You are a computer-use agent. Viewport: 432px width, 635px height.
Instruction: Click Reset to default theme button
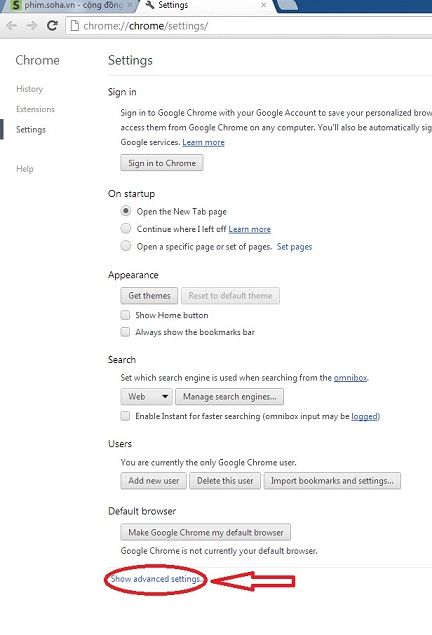click(x=230, y=296)
